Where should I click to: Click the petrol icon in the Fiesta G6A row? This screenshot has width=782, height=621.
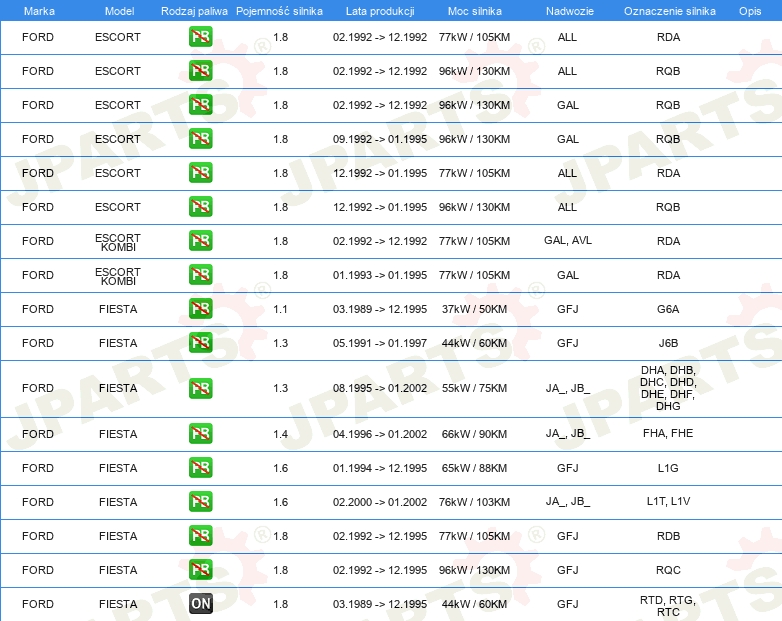(x=200, y=309)
